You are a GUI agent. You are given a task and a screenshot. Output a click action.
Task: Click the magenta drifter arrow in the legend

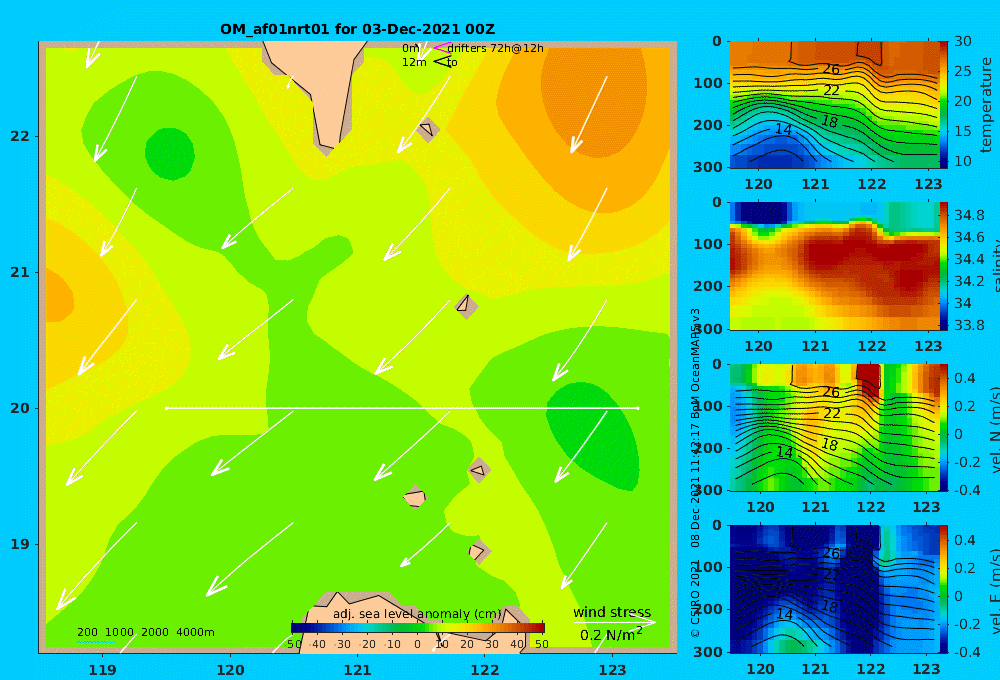point(441,47)
